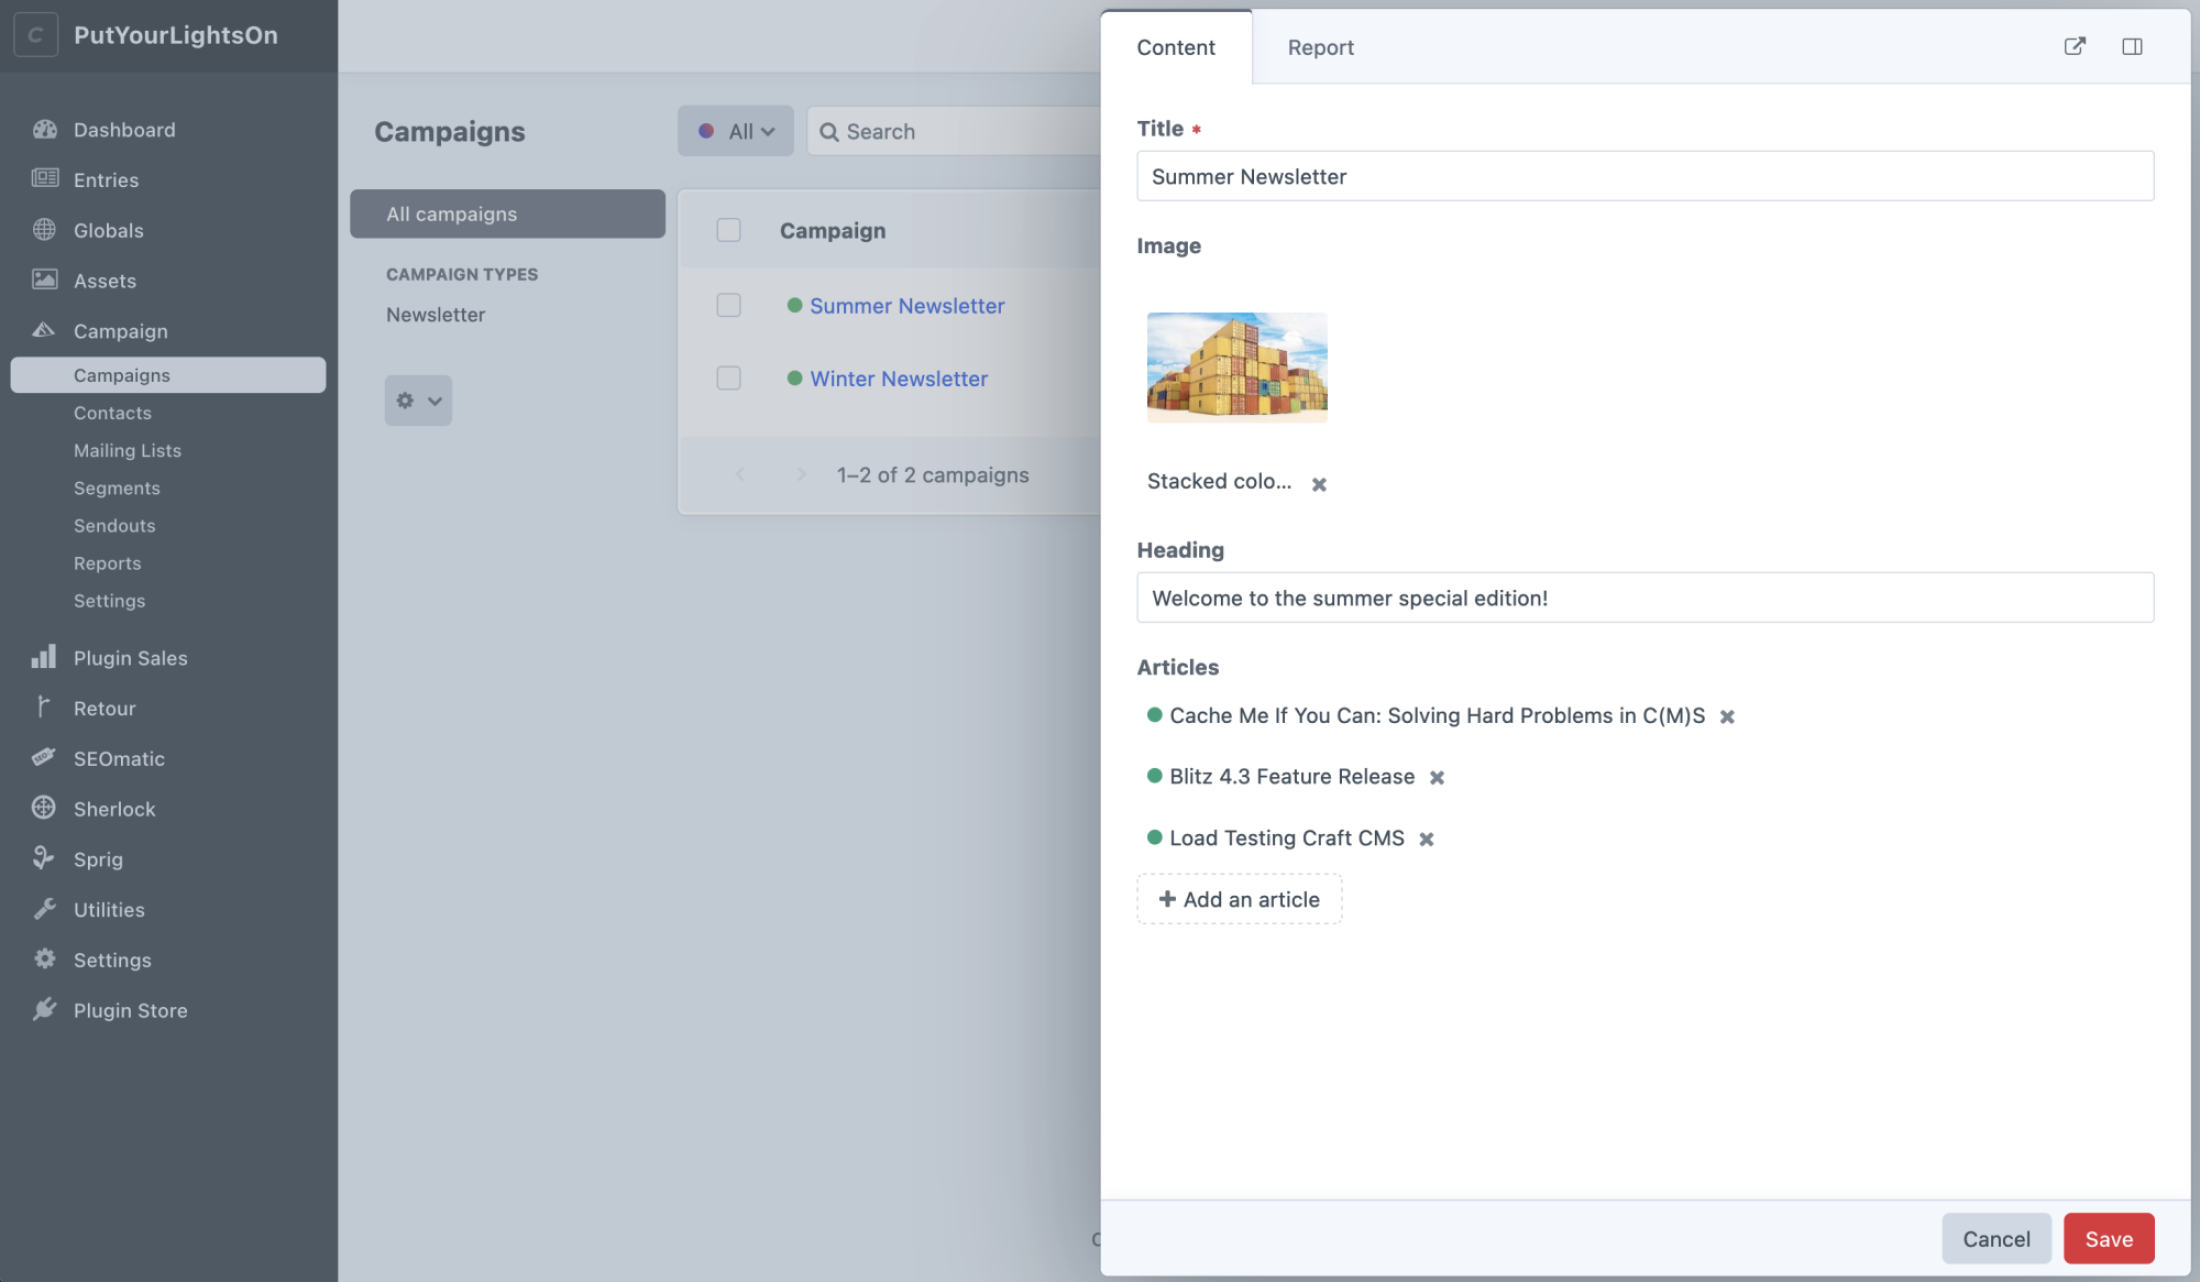Expand the gear settings dropdown
The height and width of the screenshot is (1282, 2200).
(x=418, y=400)
